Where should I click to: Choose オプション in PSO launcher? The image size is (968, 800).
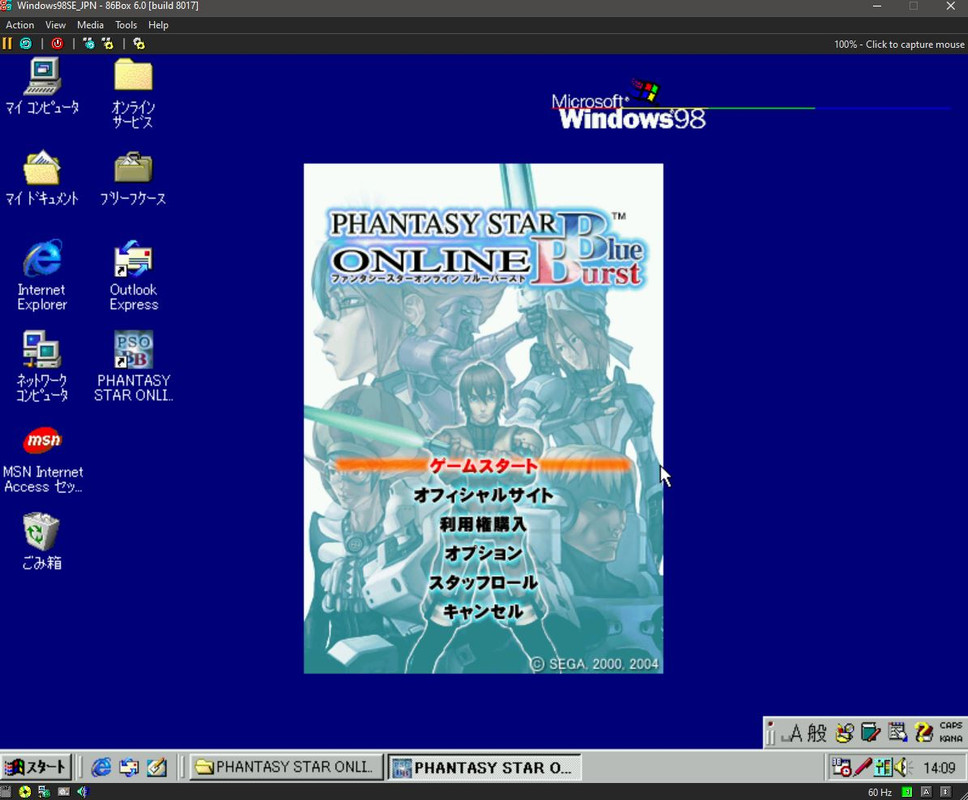[x=483, y=553]
